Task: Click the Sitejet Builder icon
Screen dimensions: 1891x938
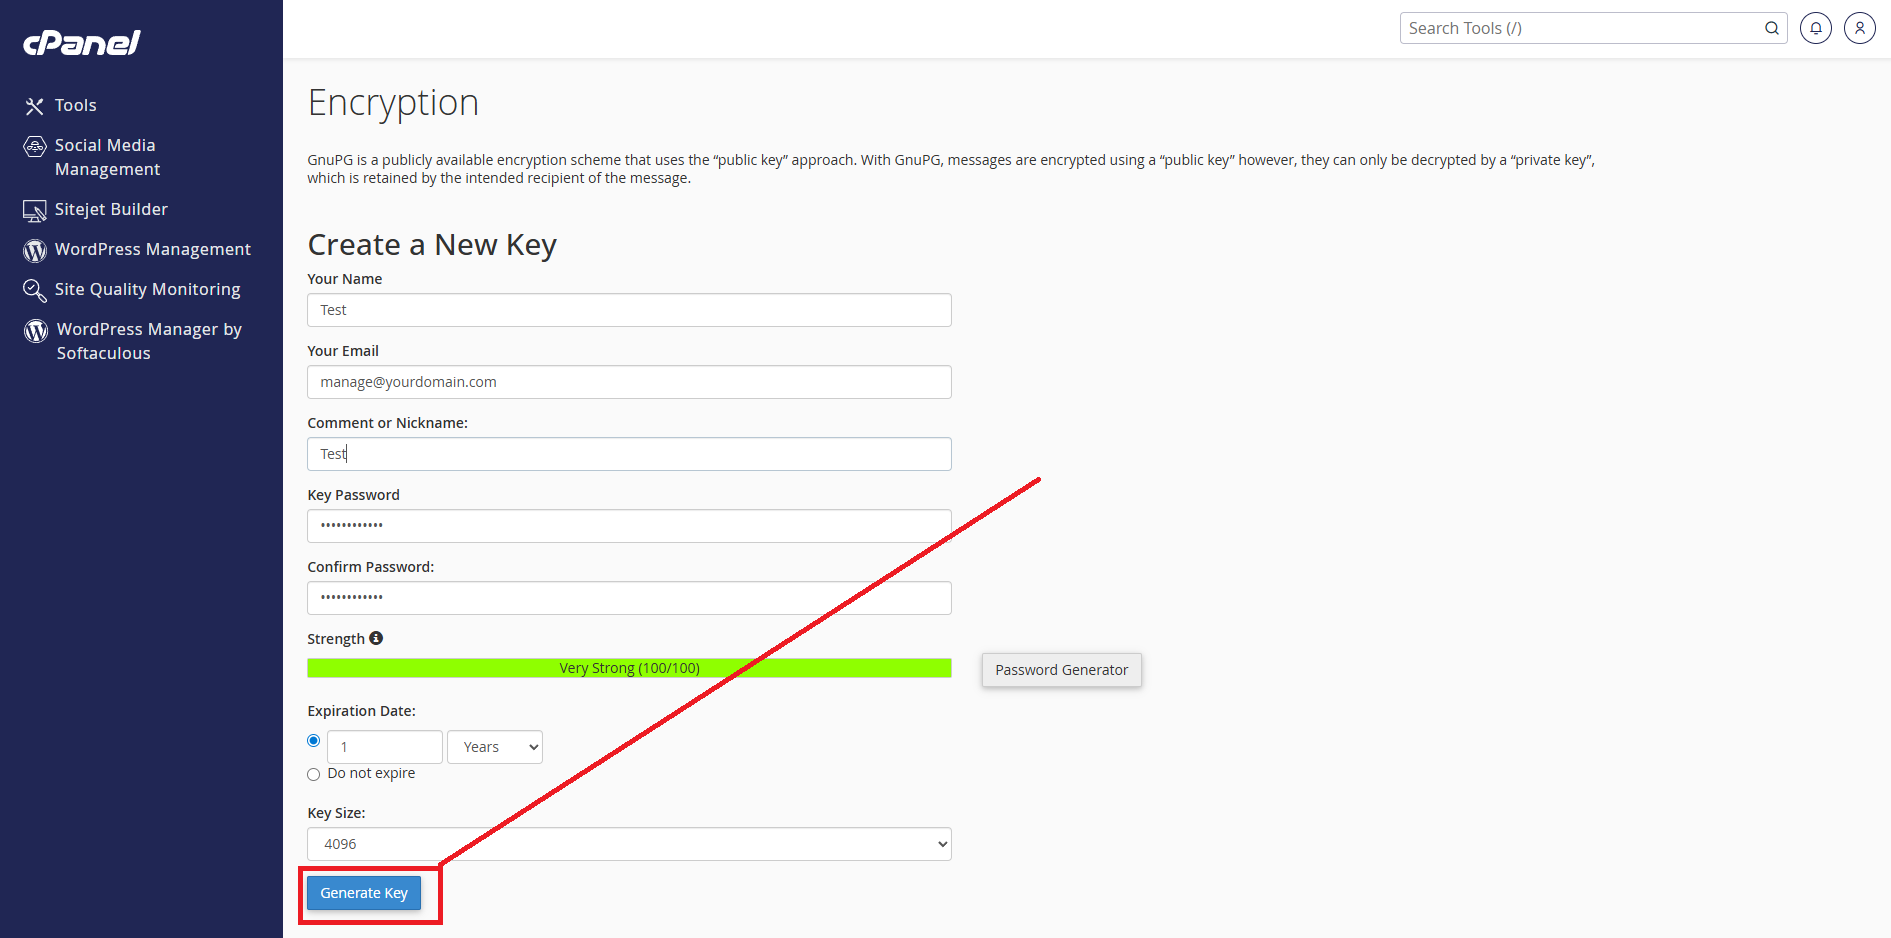Action: point(35,211)
